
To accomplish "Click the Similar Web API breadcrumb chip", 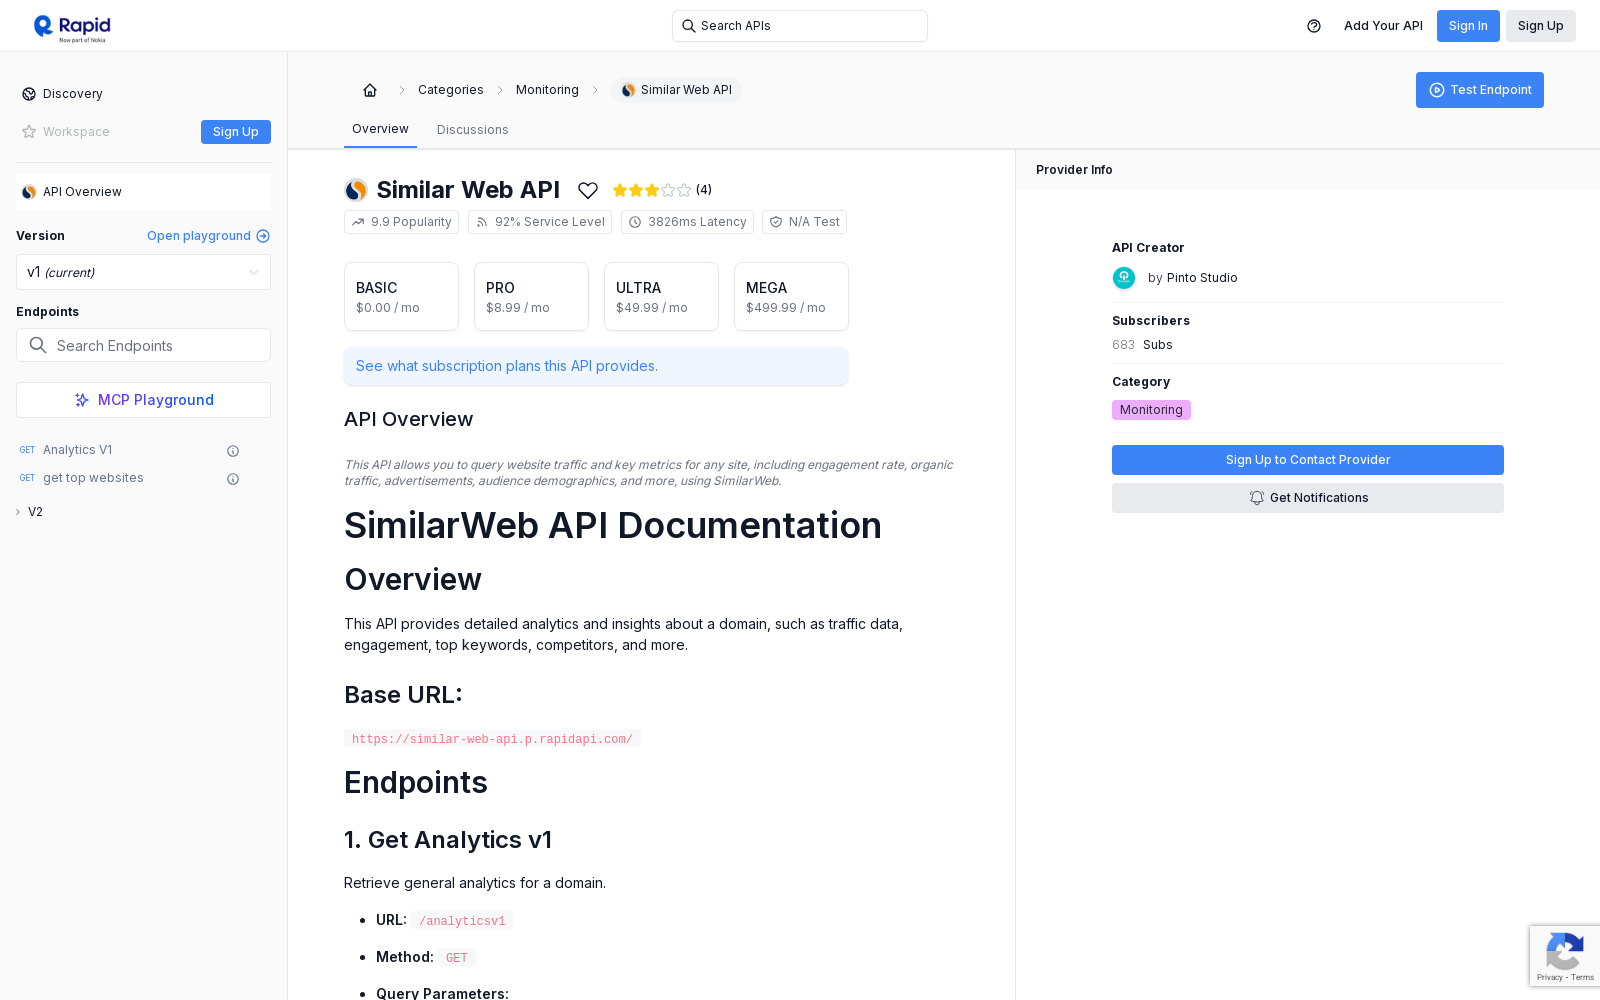I will pos(677,90).
